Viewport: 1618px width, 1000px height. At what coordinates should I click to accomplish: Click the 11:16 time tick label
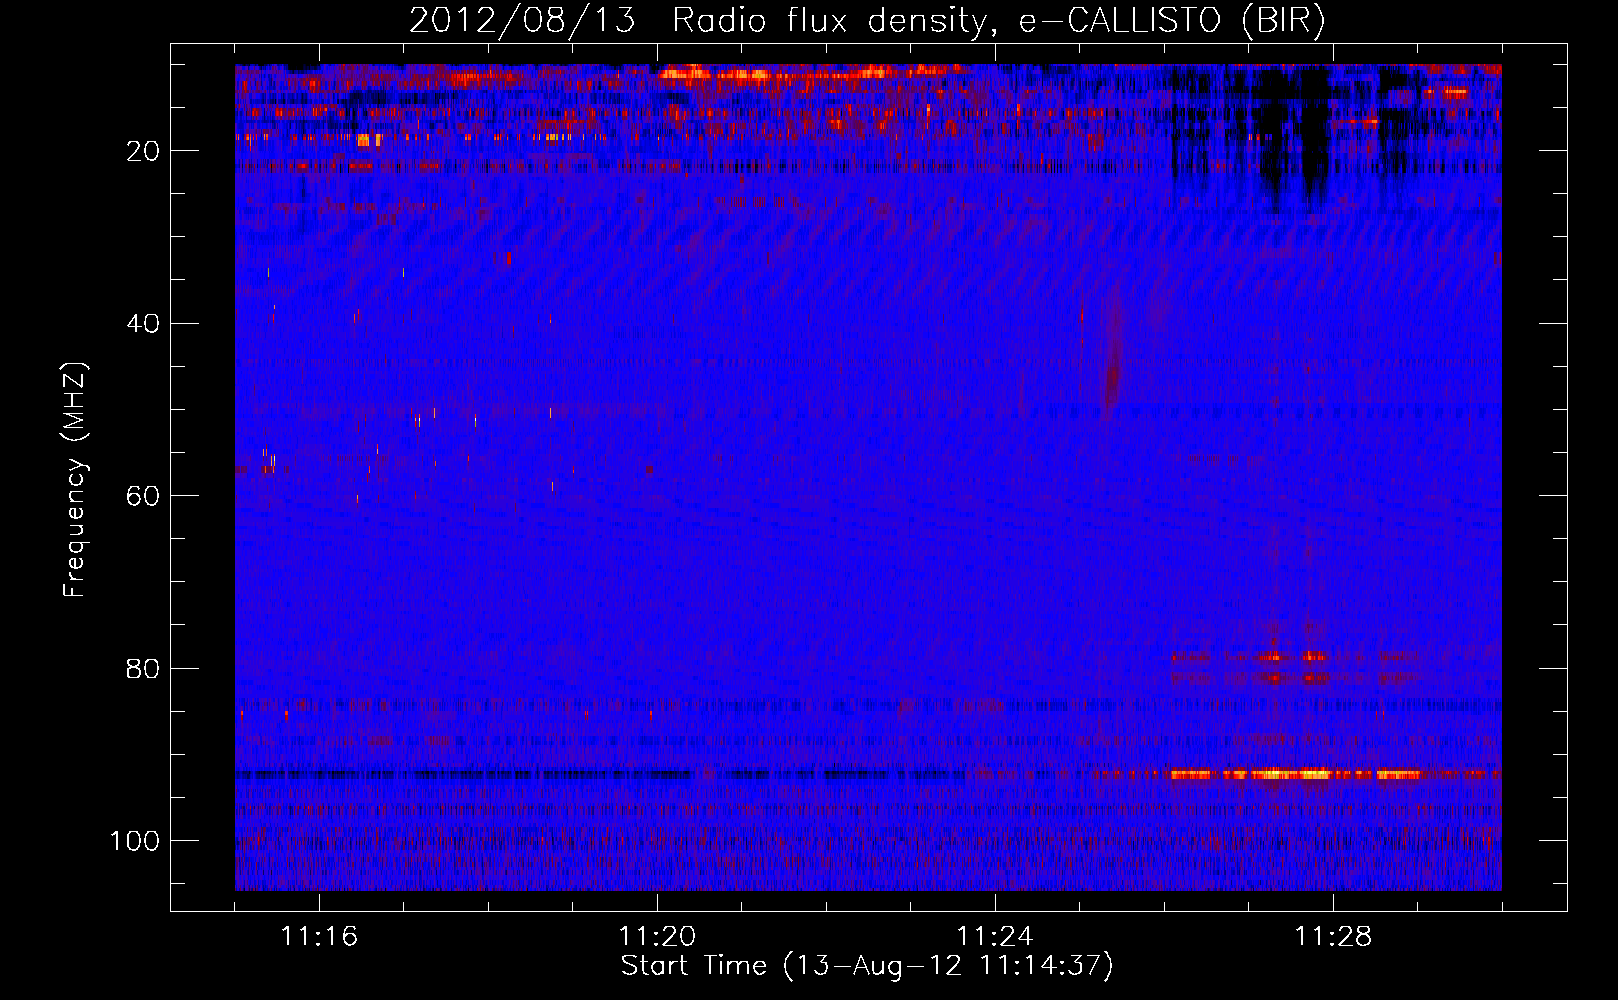(x=319, y=937)
